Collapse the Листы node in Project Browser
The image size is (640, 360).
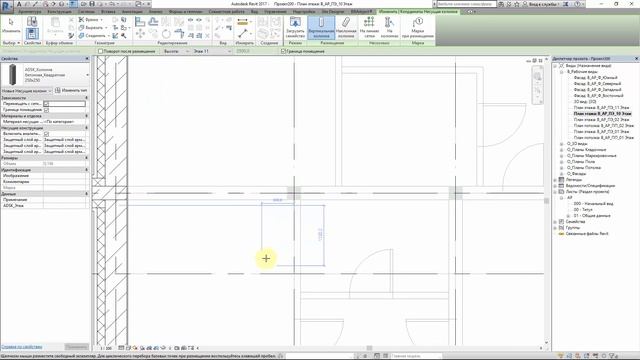pyautogui.click(x=555, y=191)
